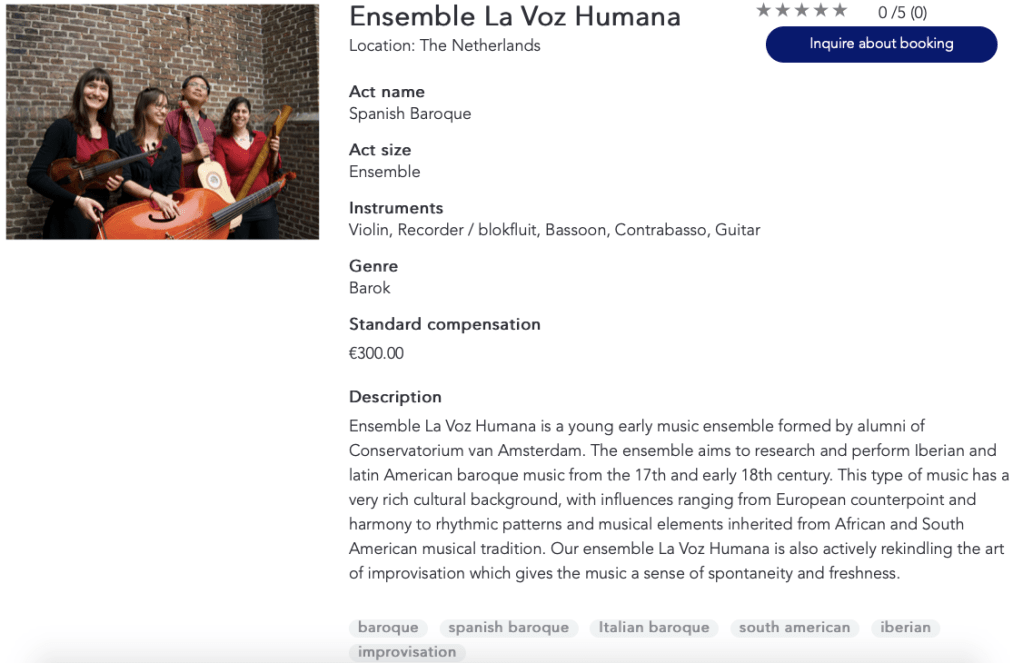
Task: Choose the "iberian" tag
Action: [905, 628]
